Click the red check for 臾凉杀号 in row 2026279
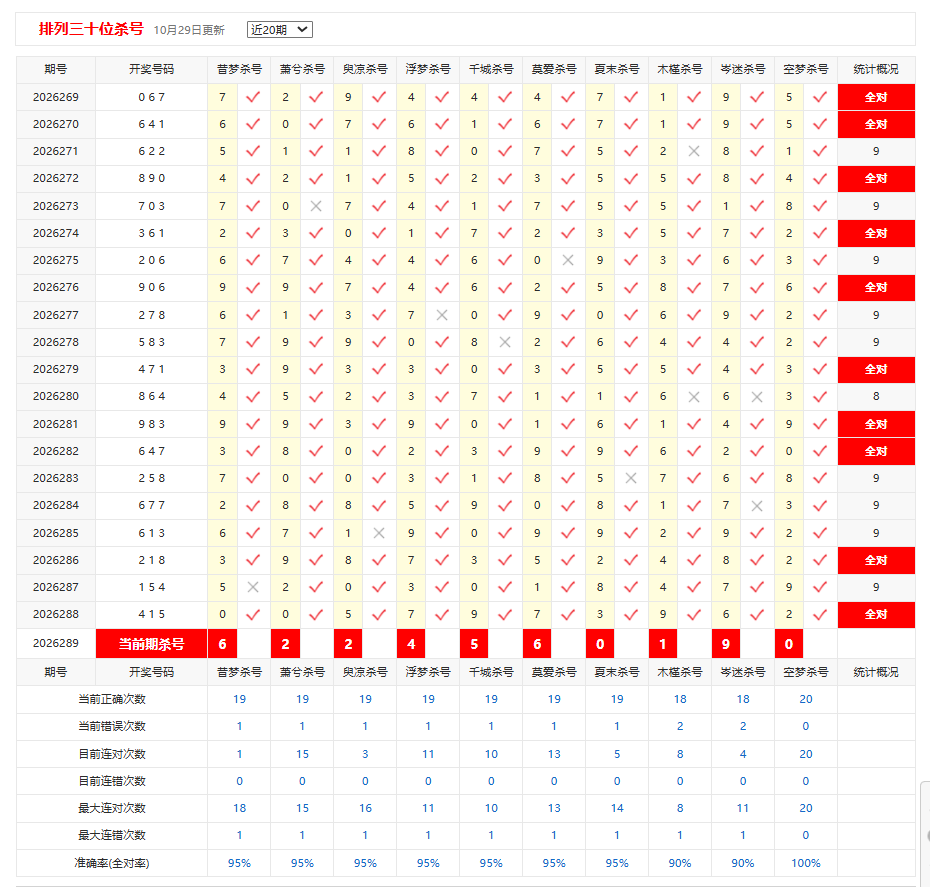Image resolution: width=930 pixels, height=887 pixels. 379,369
